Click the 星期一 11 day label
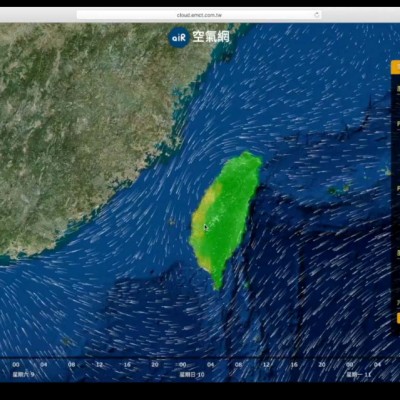This screenshot has width=400, height=400. pyautogui.click(x=359, y=375)
